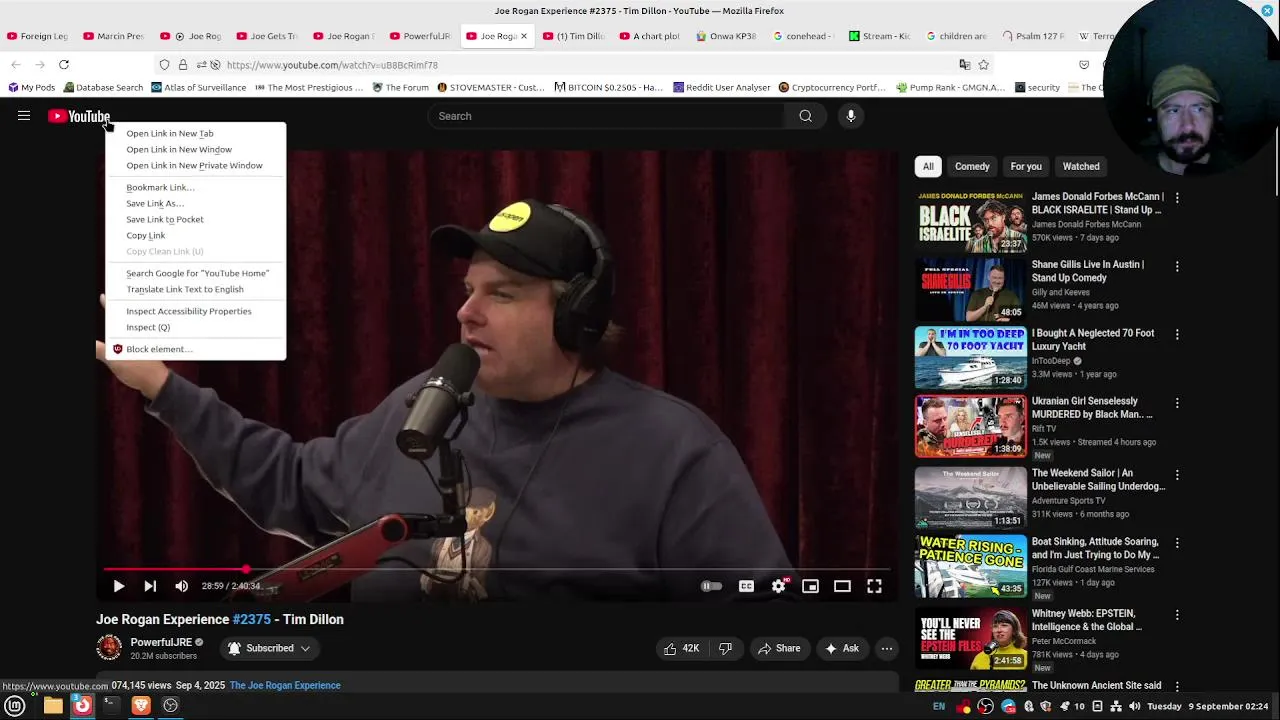
Task: Click the Ask button
Action: [841, 648]
